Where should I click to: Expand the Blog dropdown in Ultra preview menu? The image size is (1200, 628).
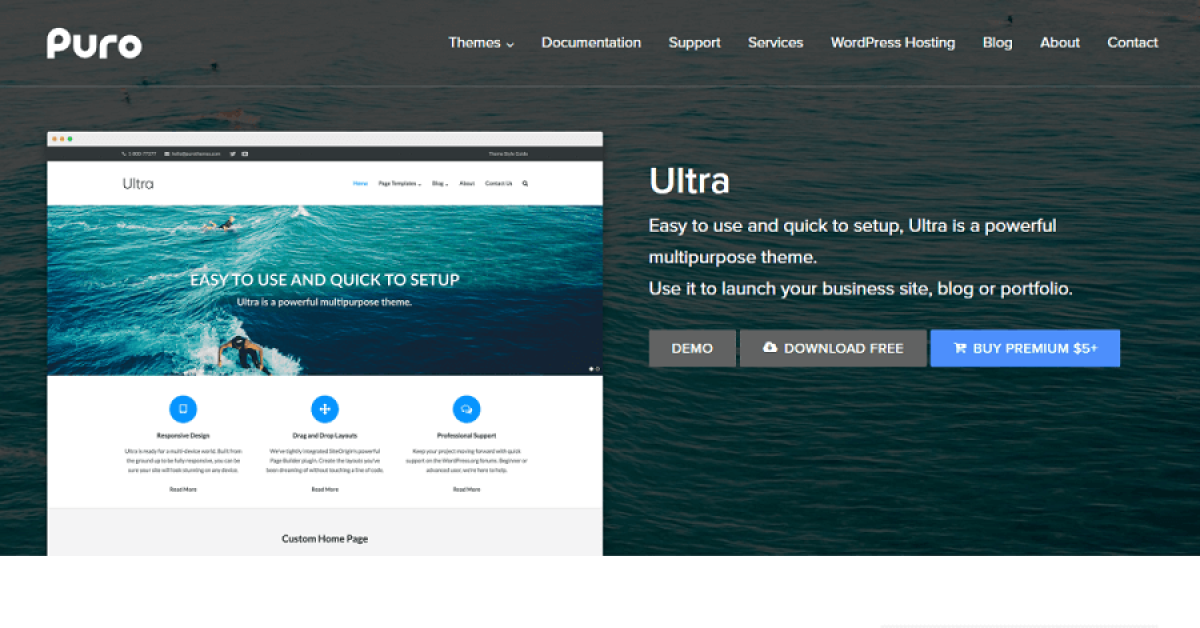[439, 184]
